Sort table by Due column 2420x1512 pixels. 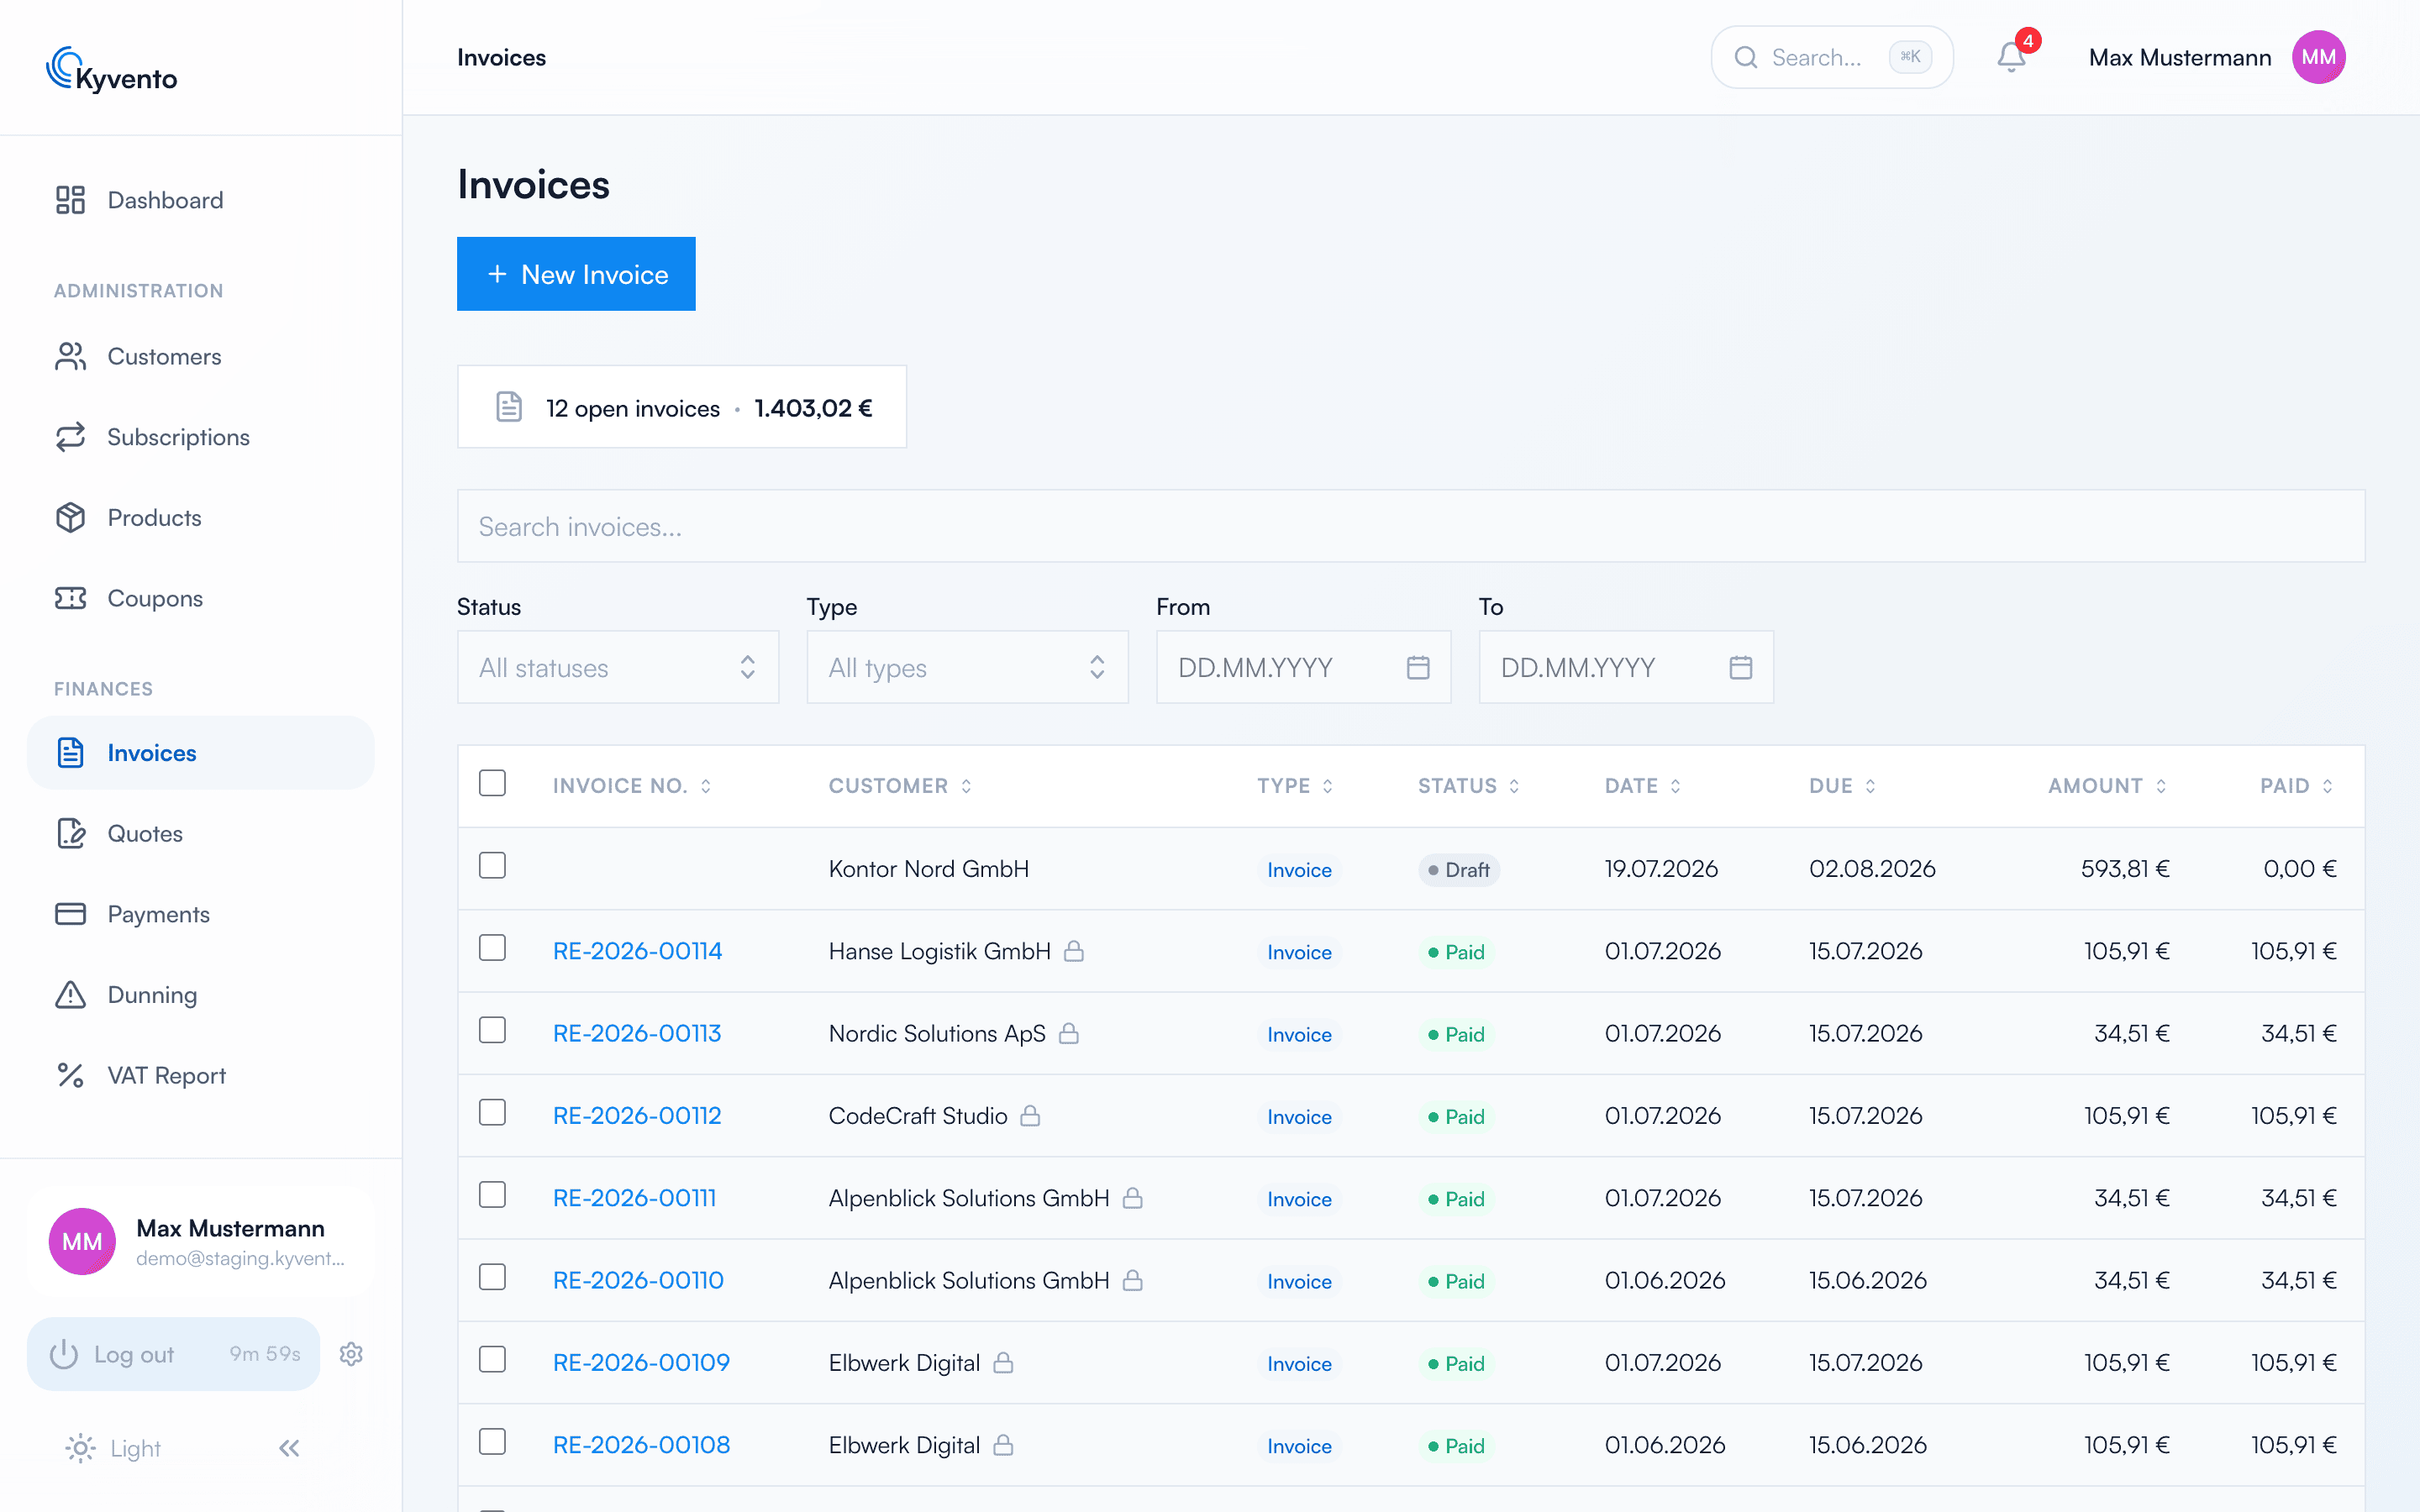(1842, 786)
